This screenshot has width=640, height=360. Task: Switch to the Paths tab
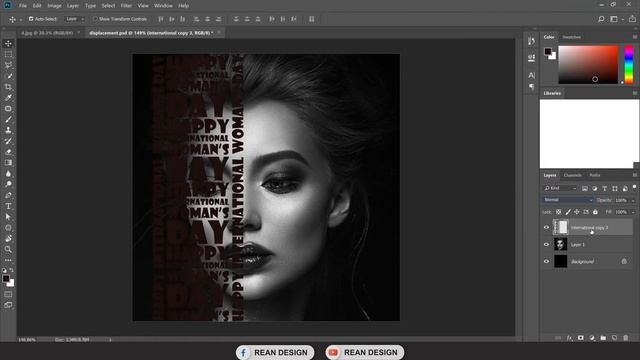[595, 175]
